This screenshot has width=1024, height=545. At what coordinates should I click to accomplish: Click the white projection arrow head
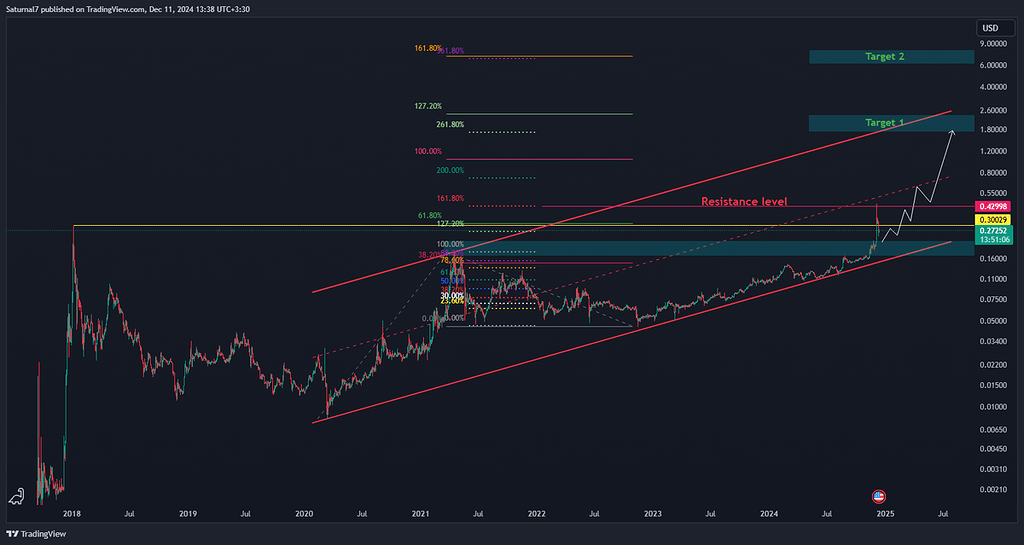[x=953, y=132]
